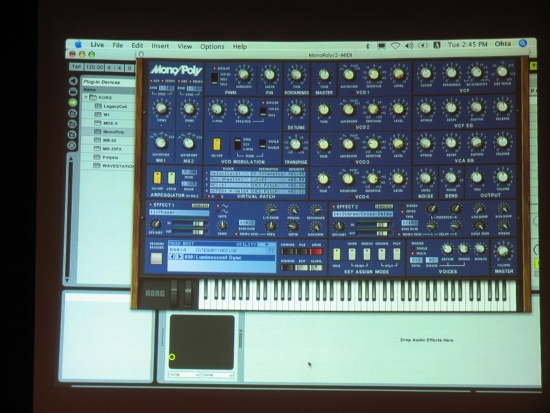Click the Effect 2 TEMPLATE button

pos(384,207)
